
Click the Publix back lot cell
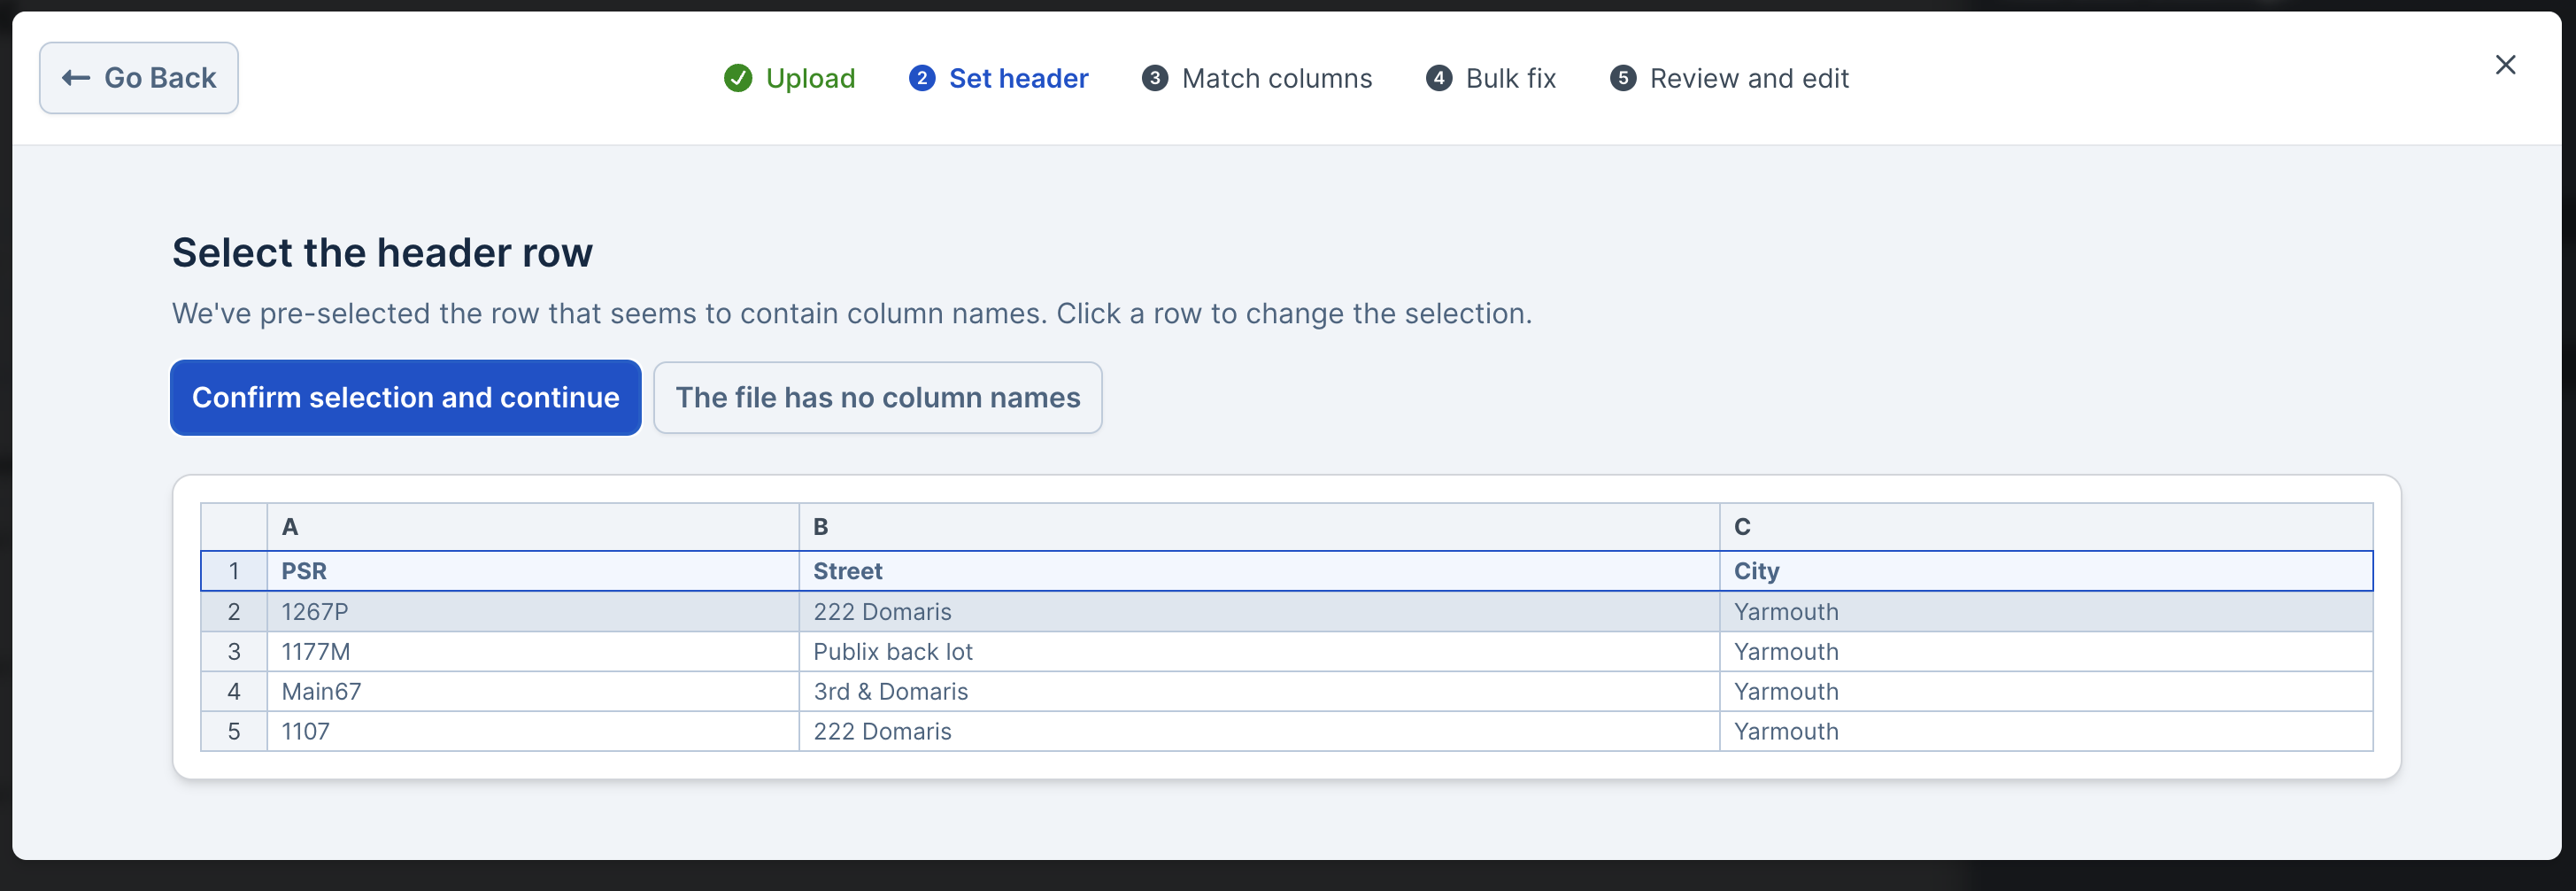pos(1259,652)
